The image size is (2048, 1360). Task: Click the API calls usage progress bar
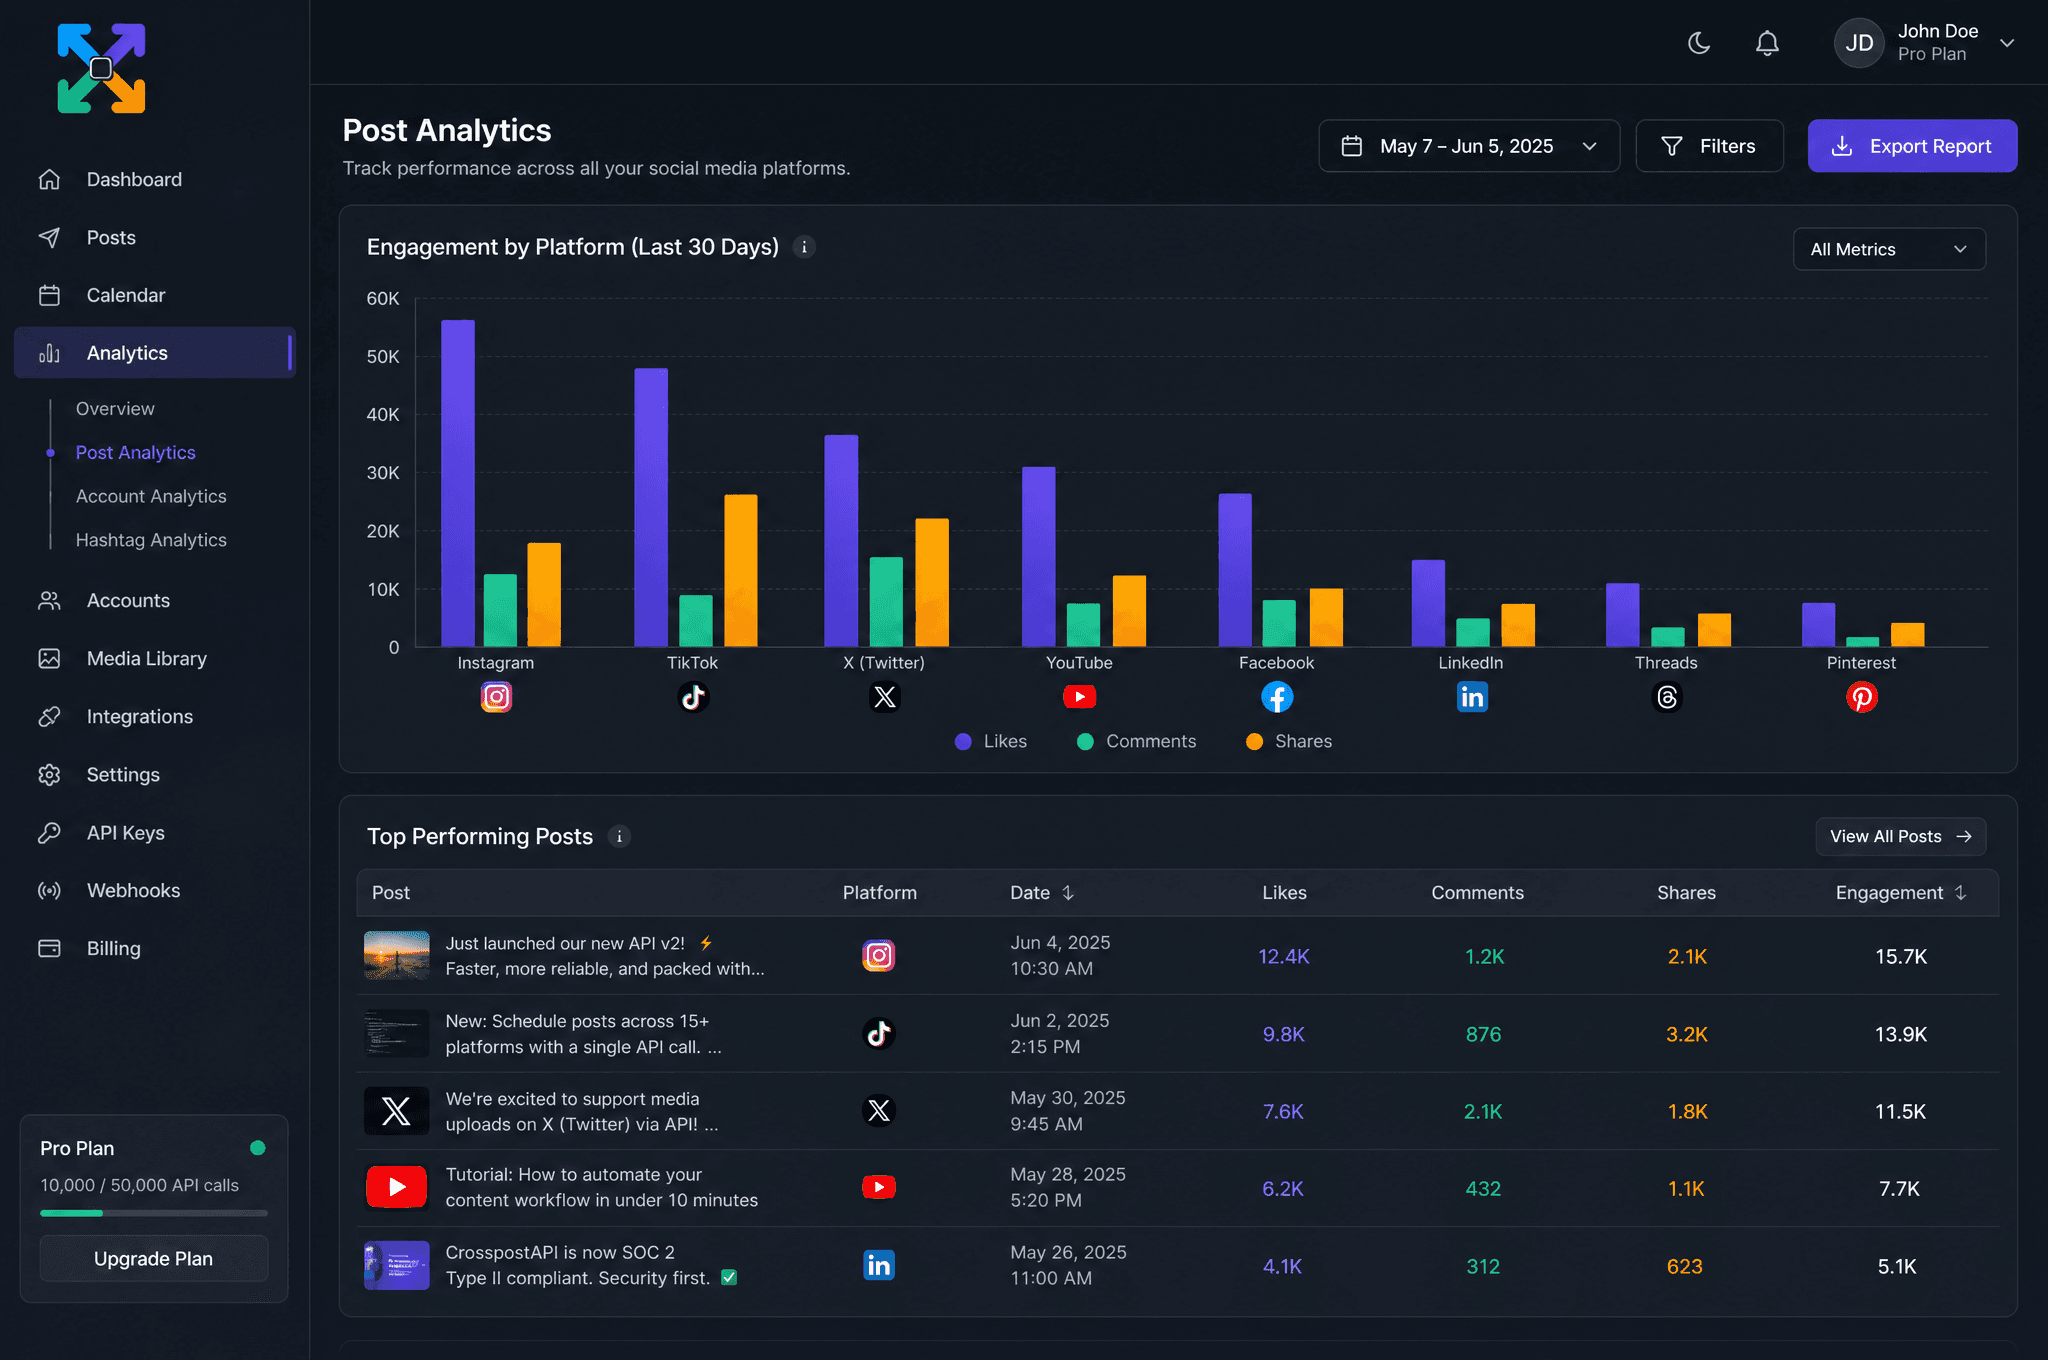pos(154,1213)
